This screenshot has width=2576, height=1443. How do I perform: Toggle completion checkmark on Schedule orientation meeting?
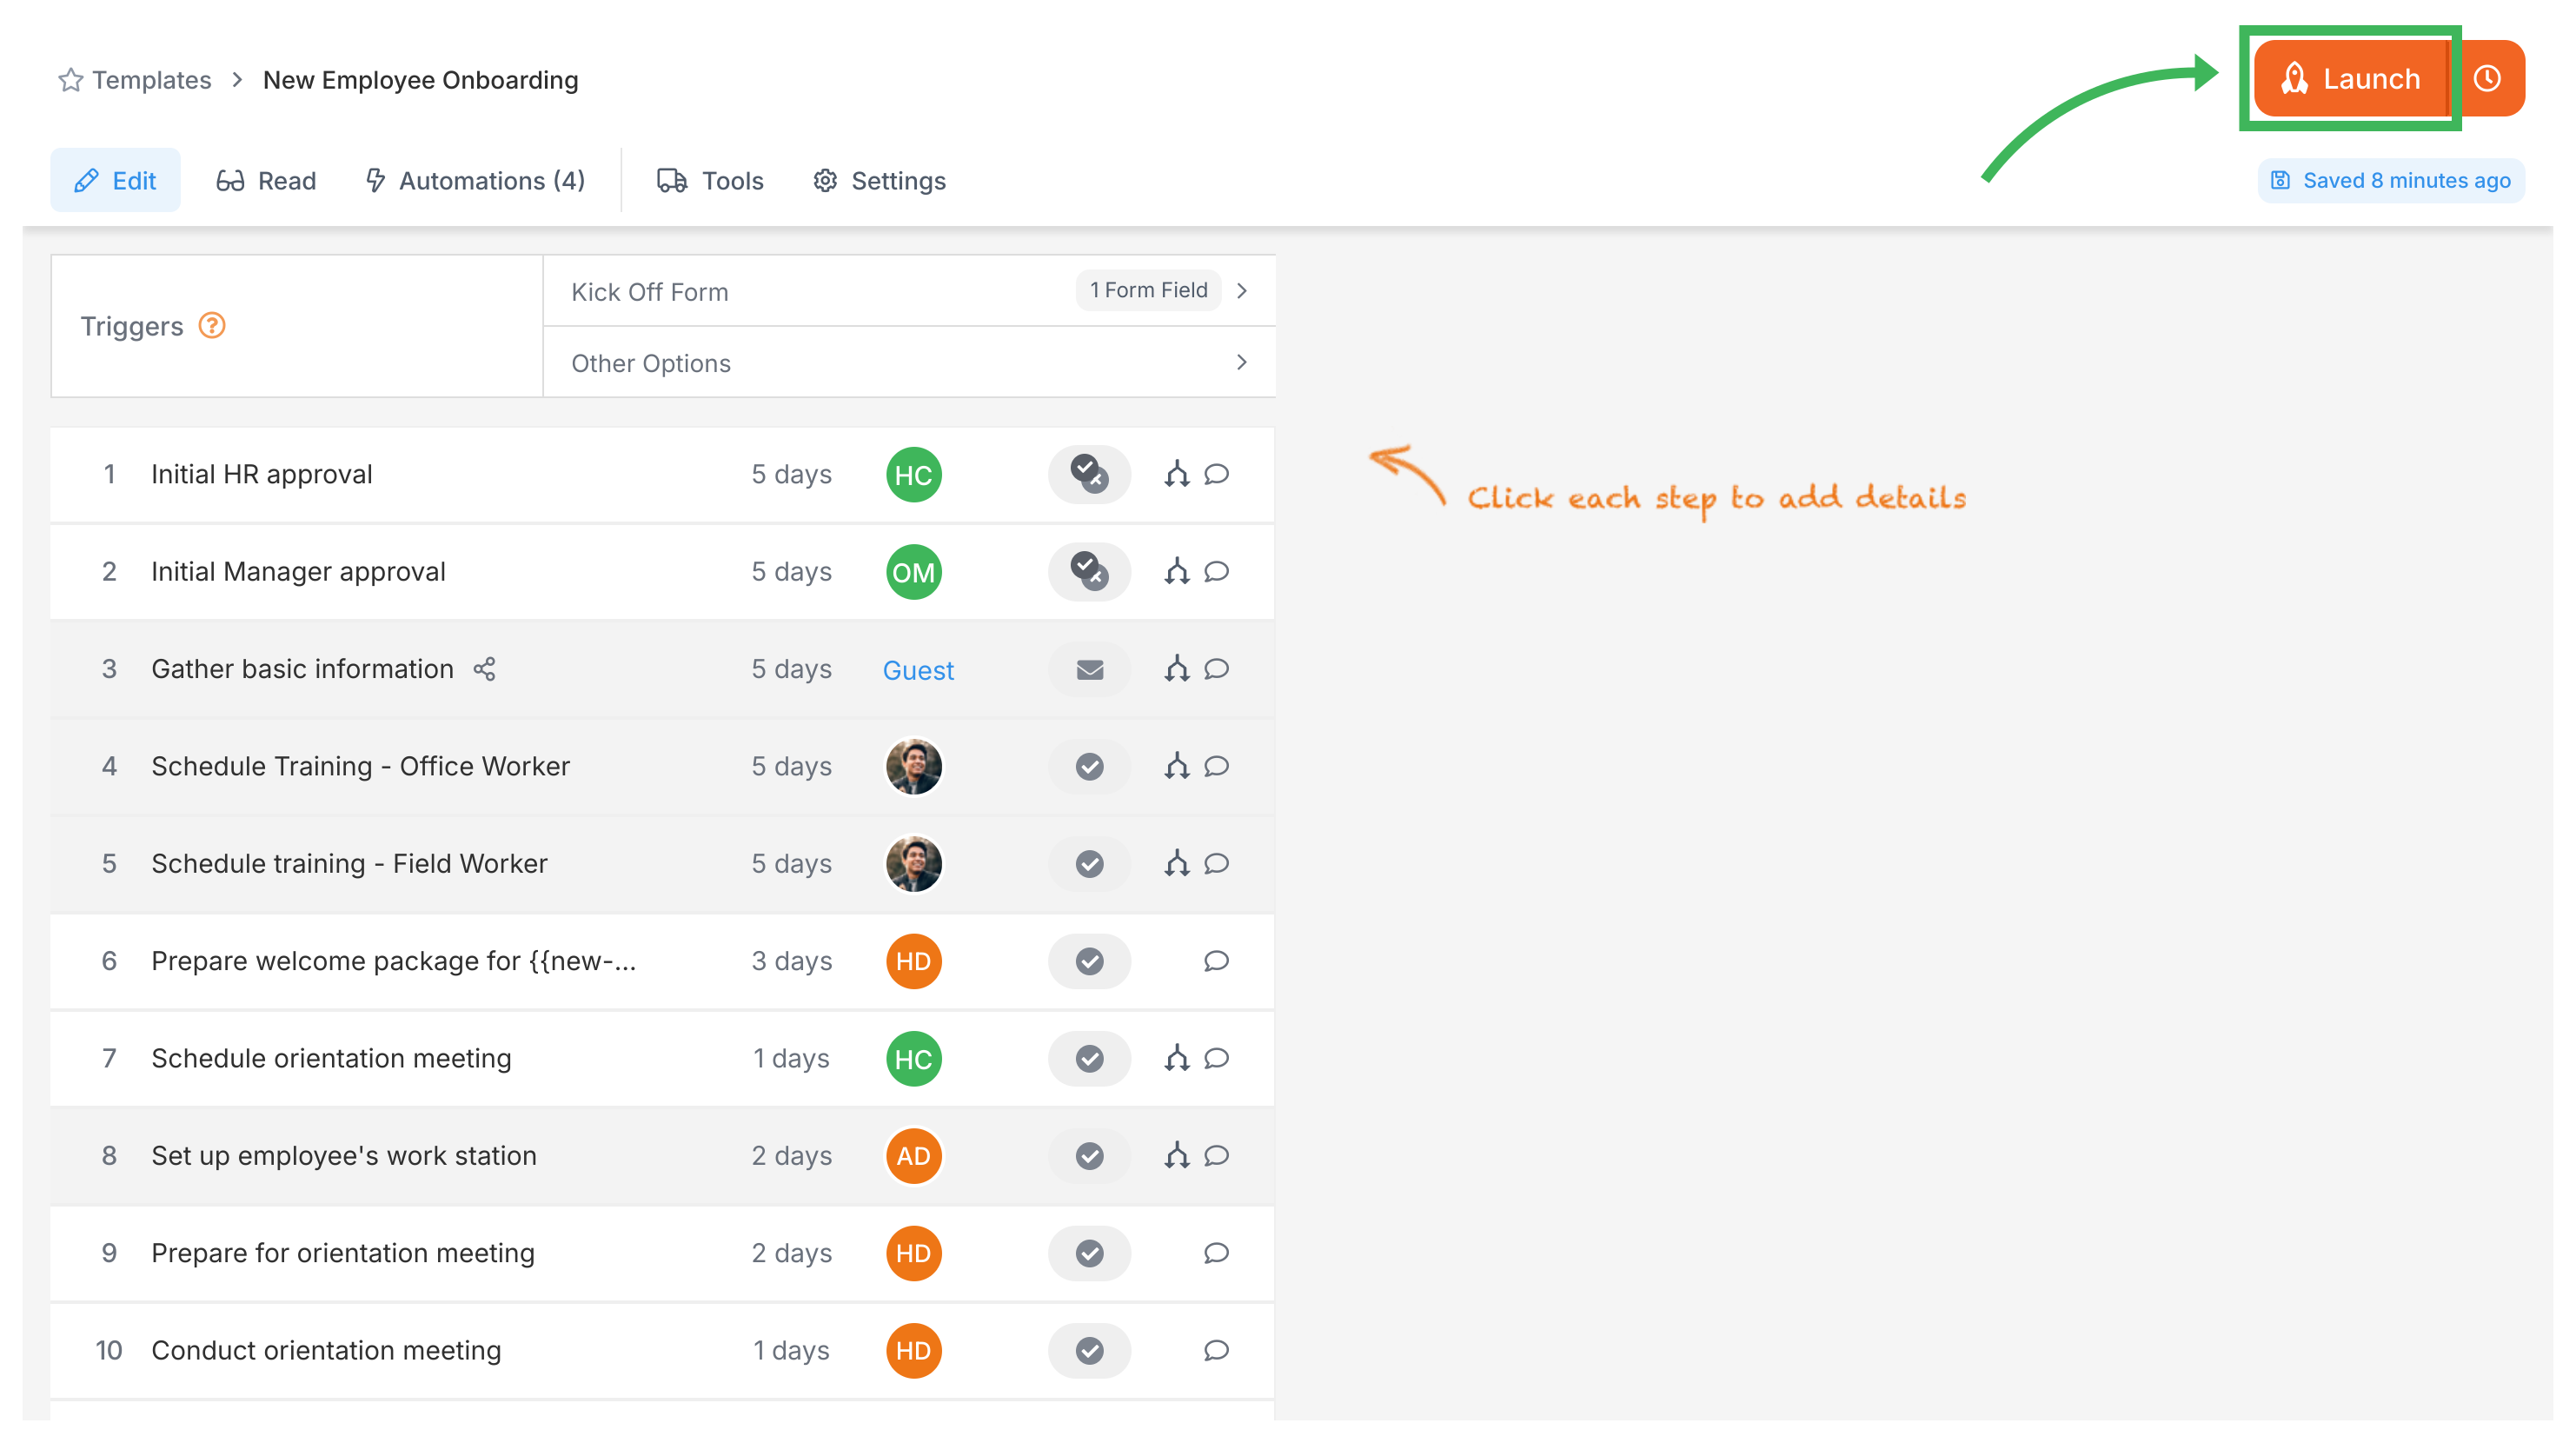click(1089, 1058)
